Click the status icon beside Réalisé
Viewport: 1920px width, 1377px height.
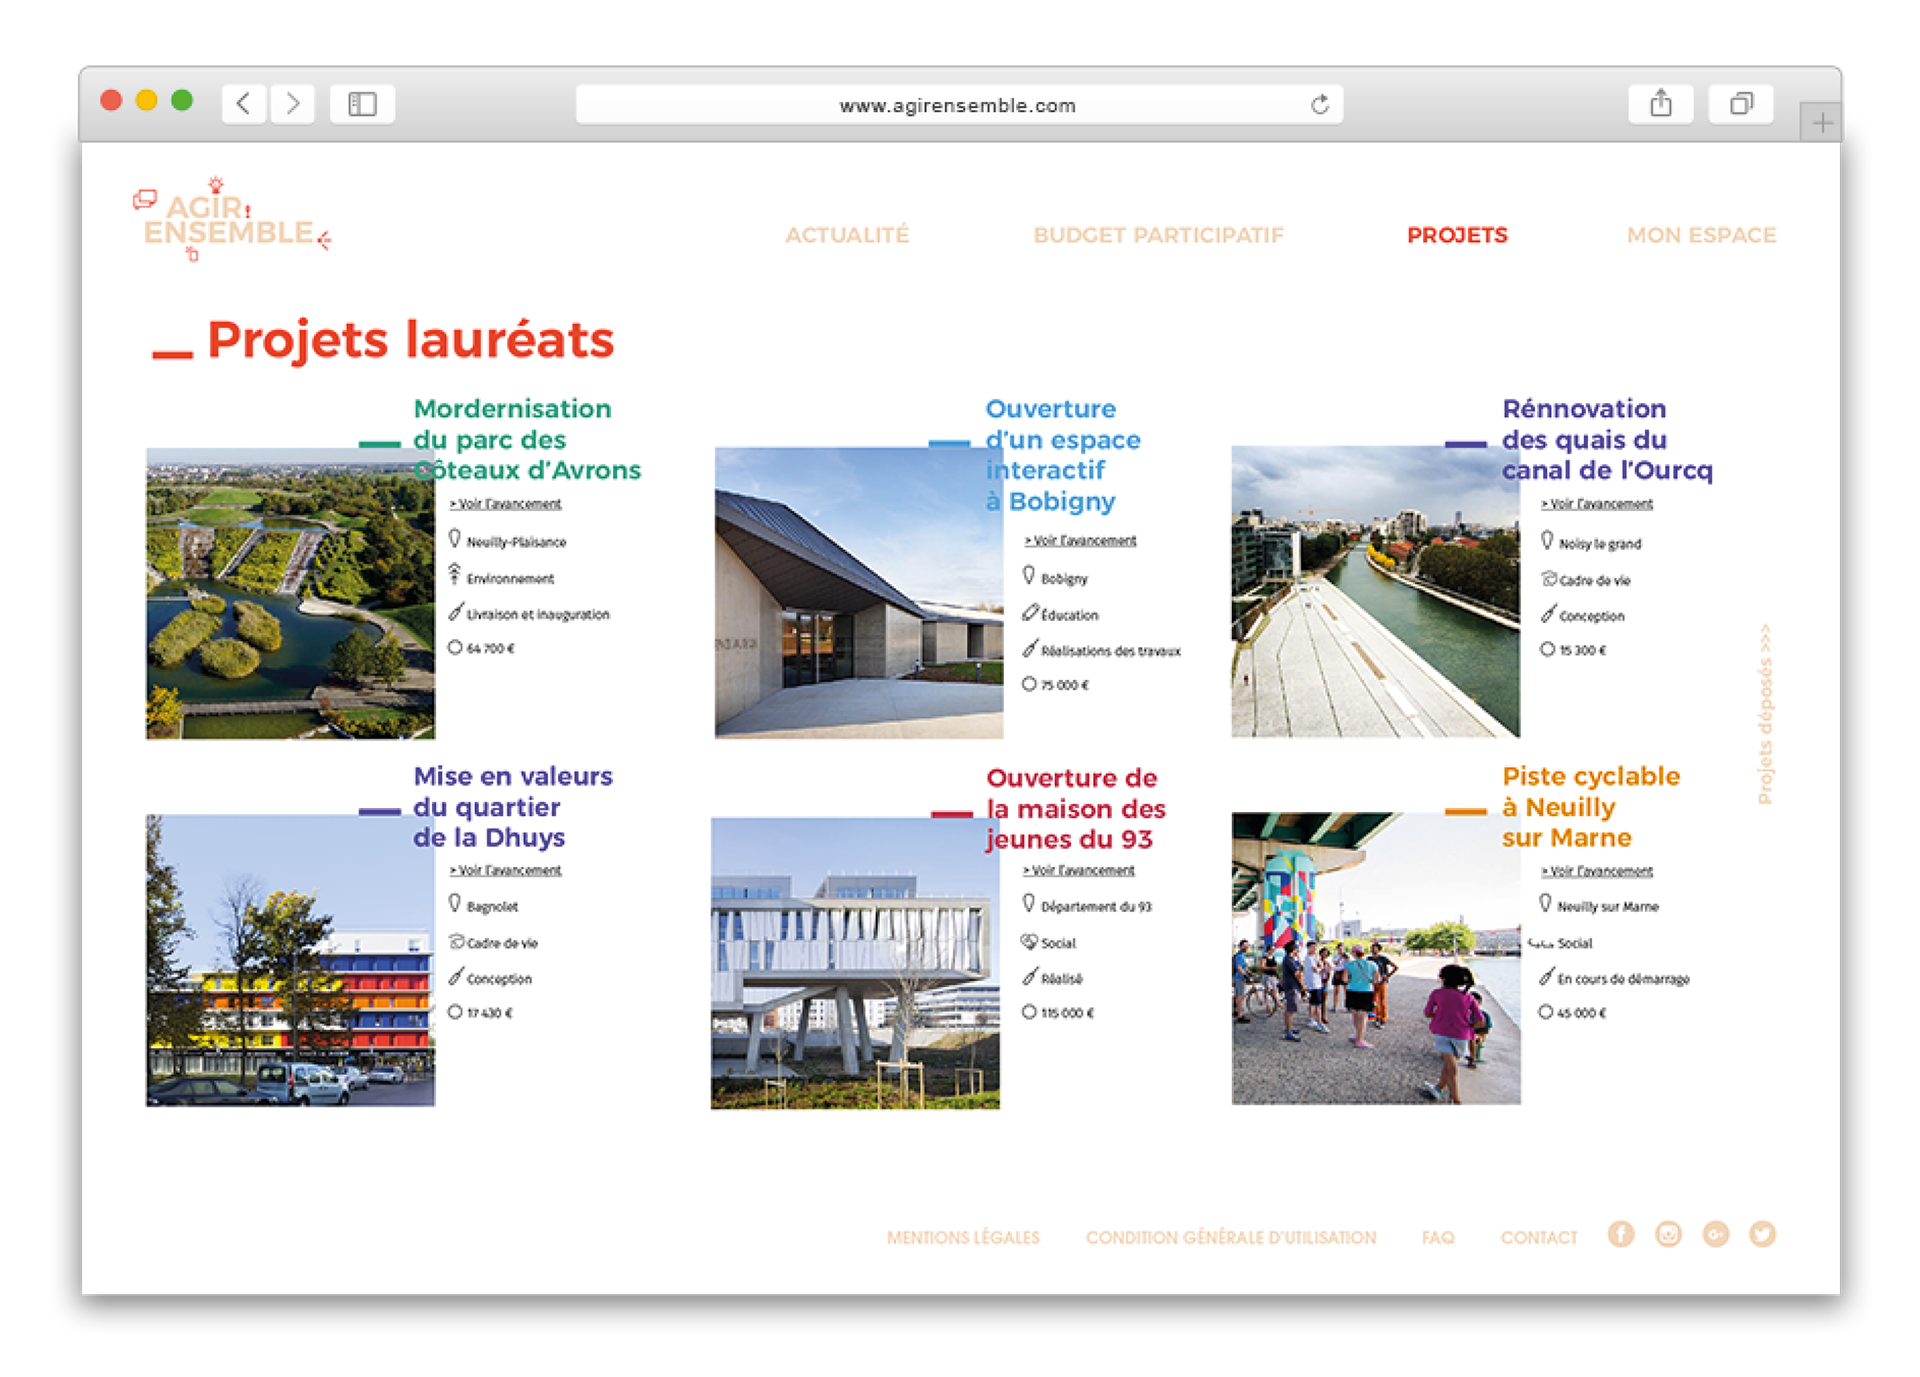tap(1030, 976)
